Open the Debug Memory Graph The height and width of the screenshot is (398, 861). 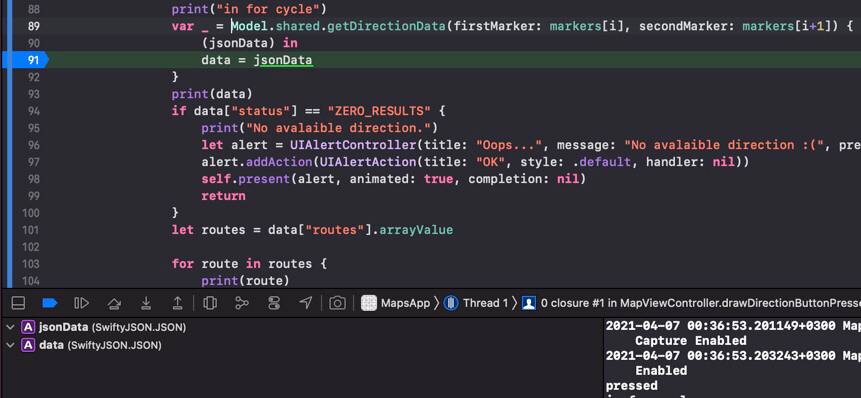(242, 302)
